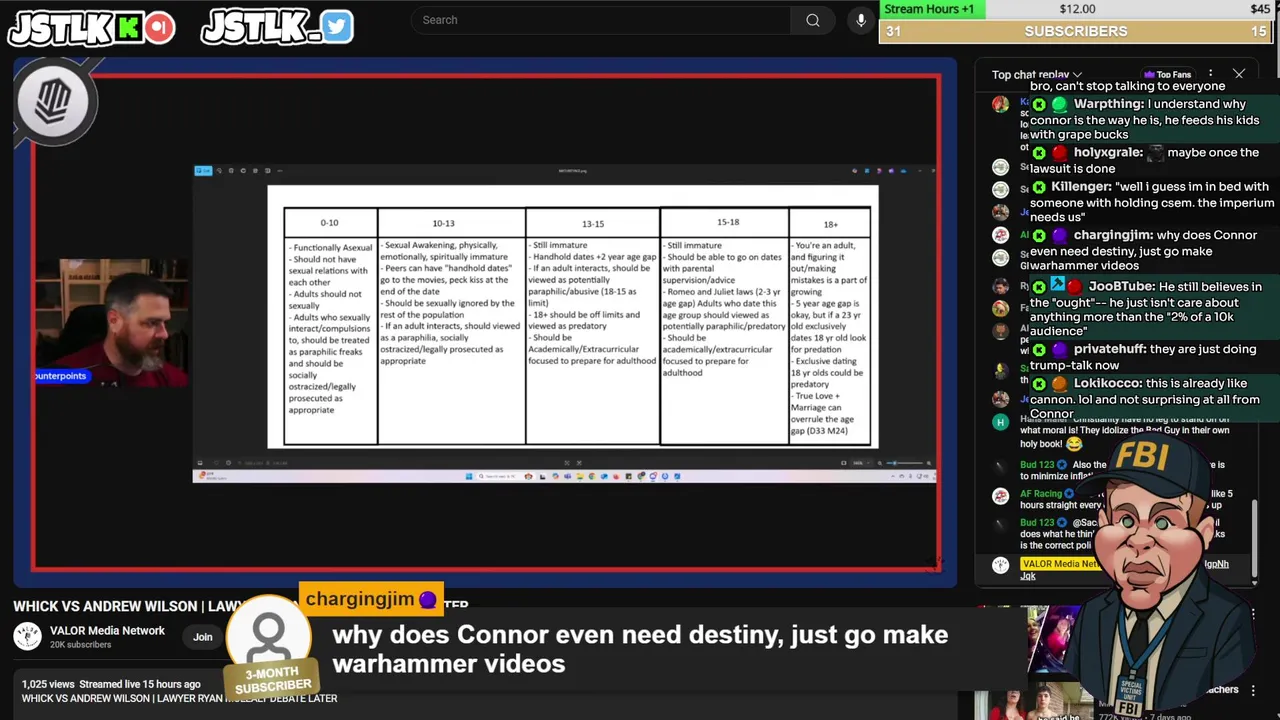
Task: Click the 1,025 views streamed info
Action: [112, 684]
